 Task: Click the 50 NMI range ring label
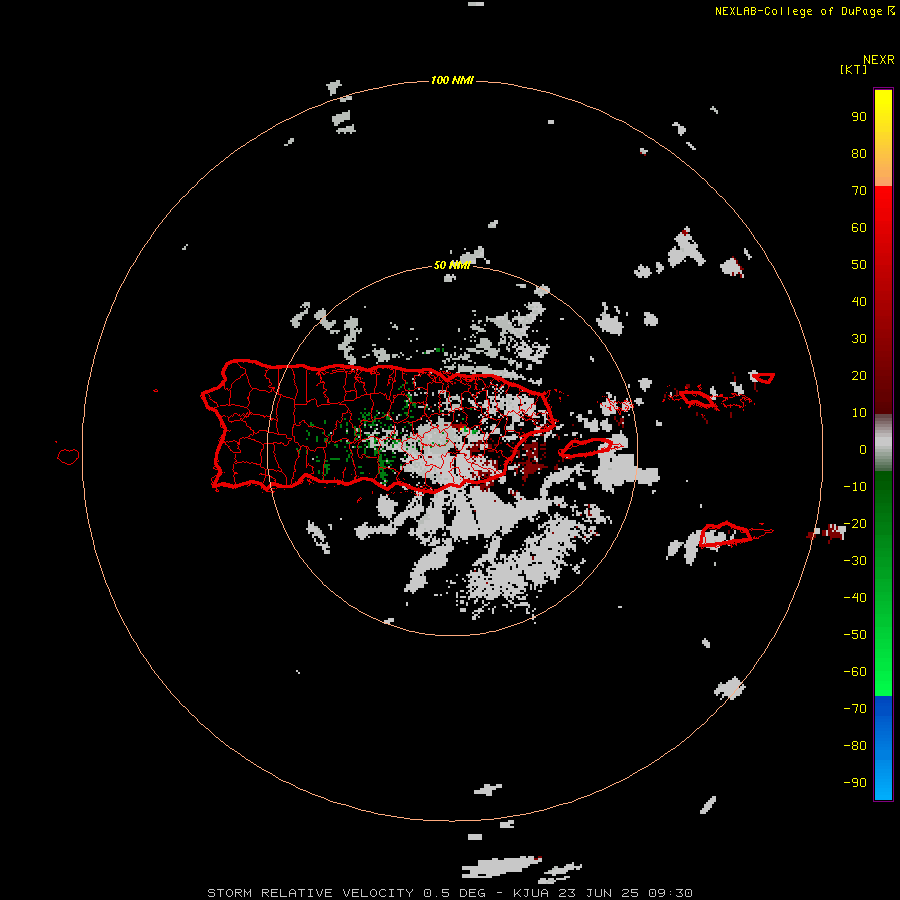(452, 265)
